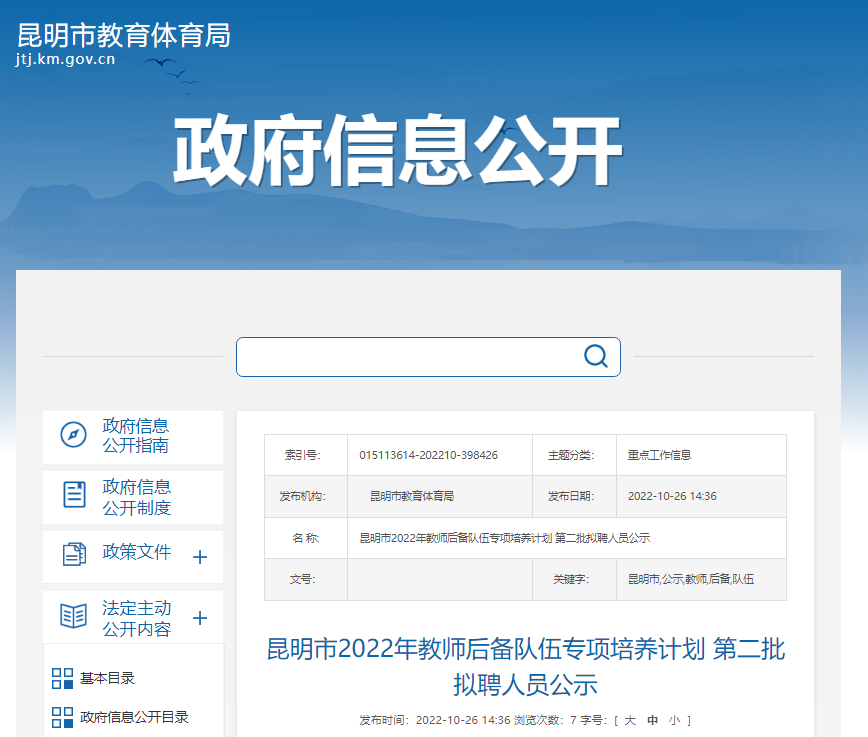Expand the 政策文件 section with plus sign

pos(199,557)
